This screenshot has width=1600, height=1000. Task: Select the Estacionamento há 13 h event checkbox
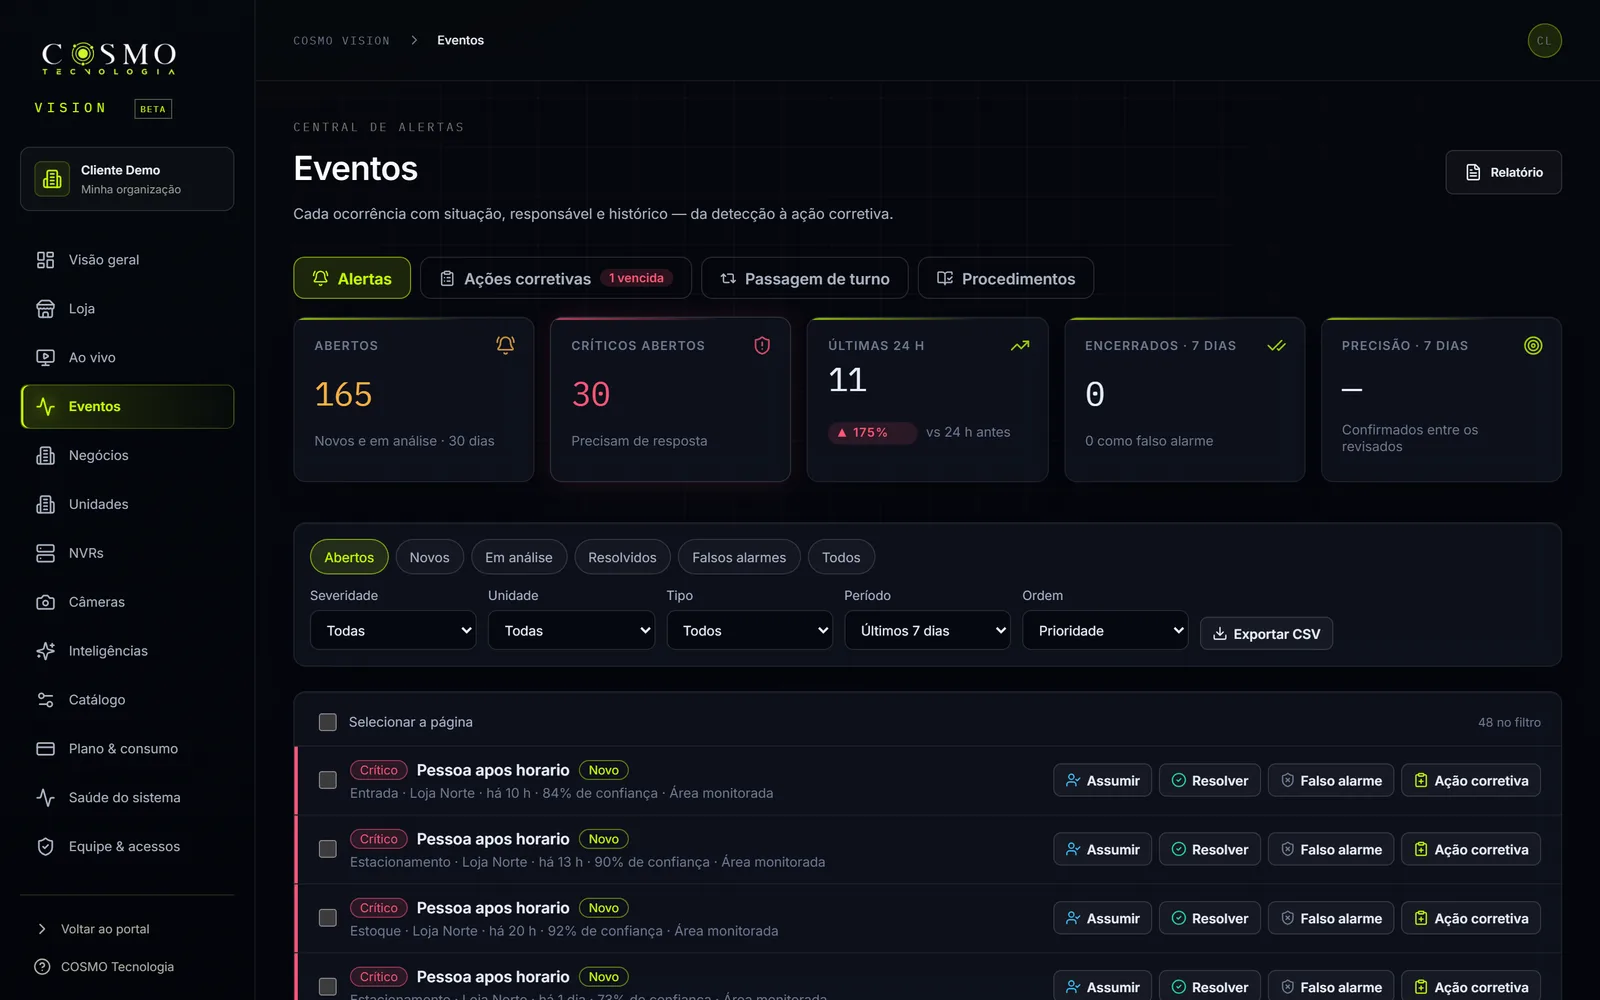tap(327, 849)
